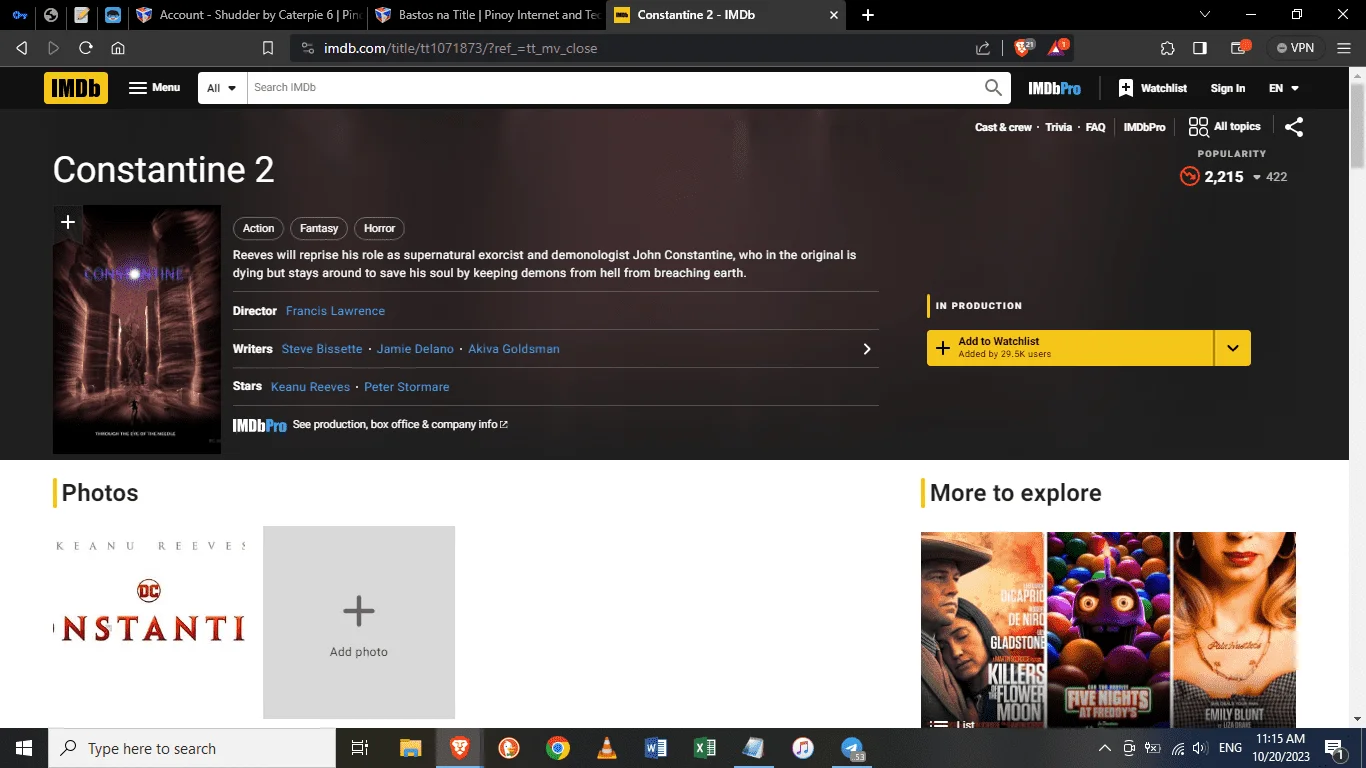Open Watchlist in the header
The image size is (1366, 768).
coord(1153,88)
